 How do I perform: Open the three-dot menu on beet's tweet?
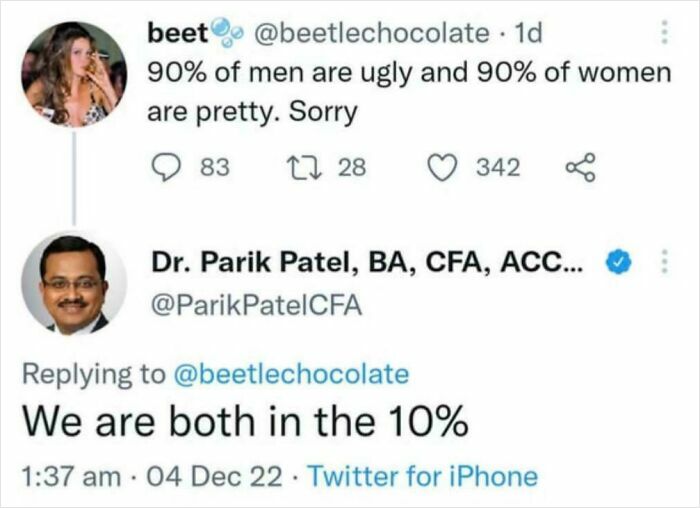point(661,33)
